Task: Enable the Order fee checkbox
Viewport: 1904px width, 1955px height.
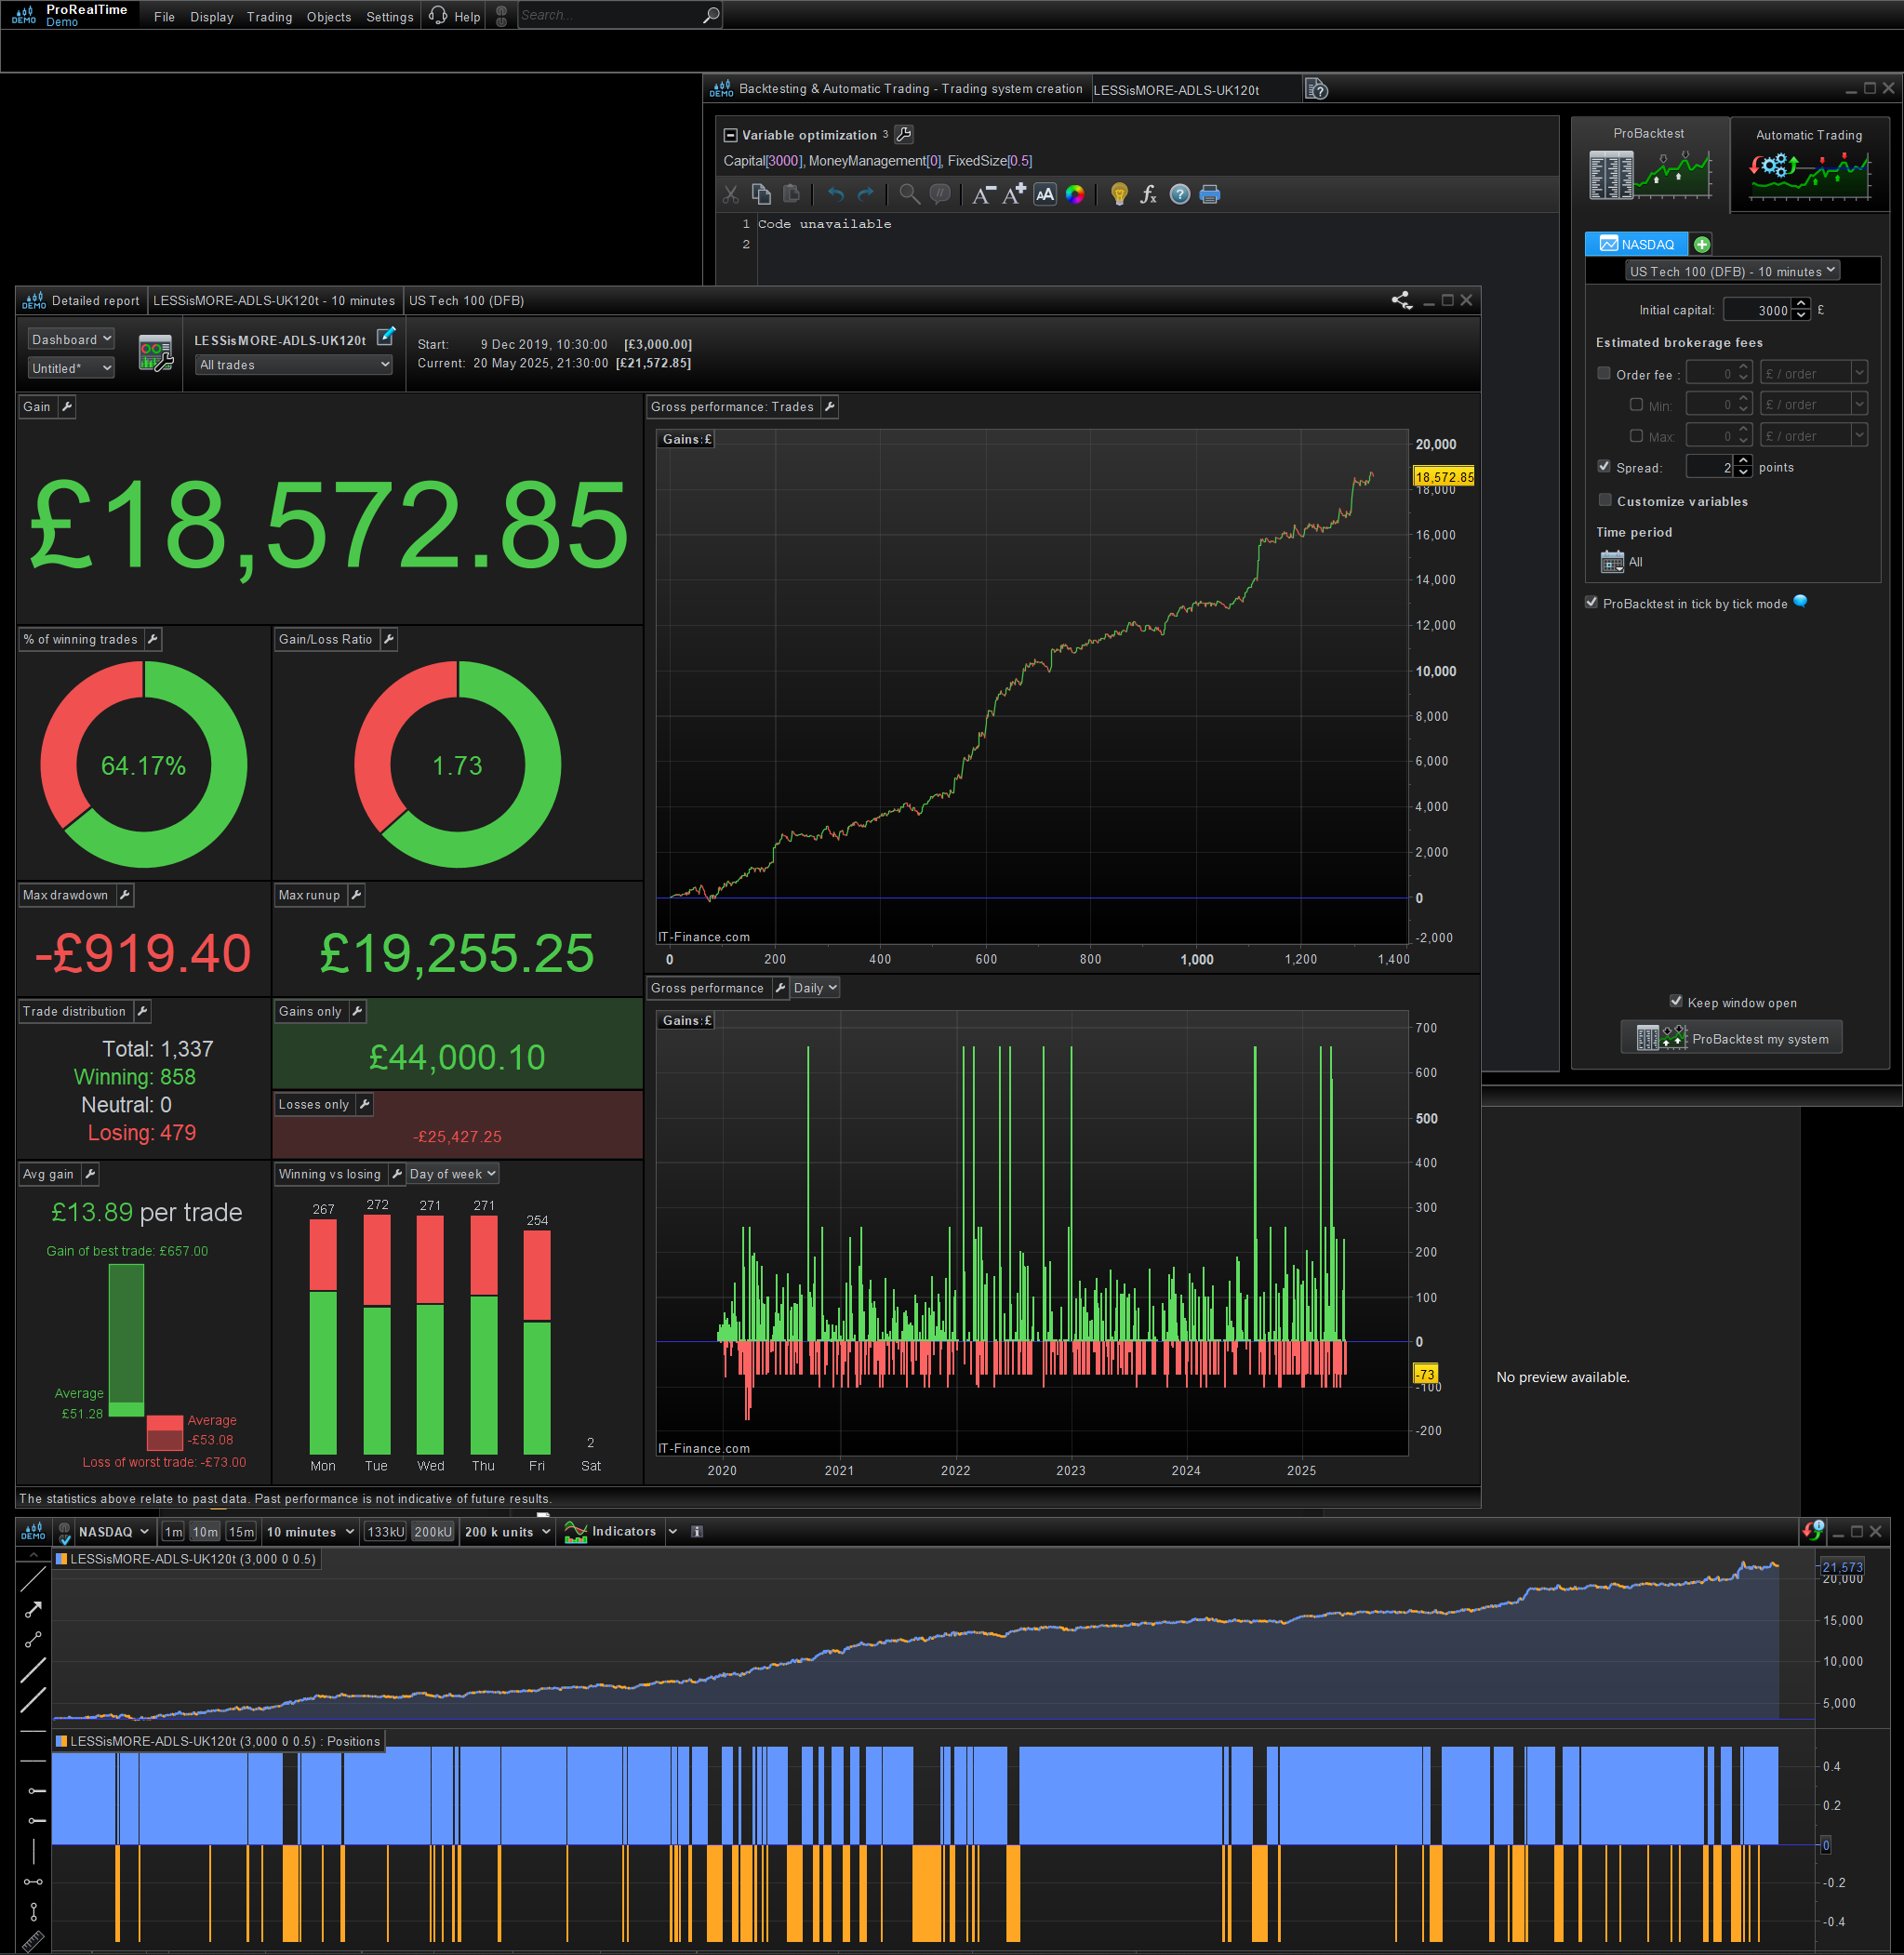Action: click(1604, 373)
